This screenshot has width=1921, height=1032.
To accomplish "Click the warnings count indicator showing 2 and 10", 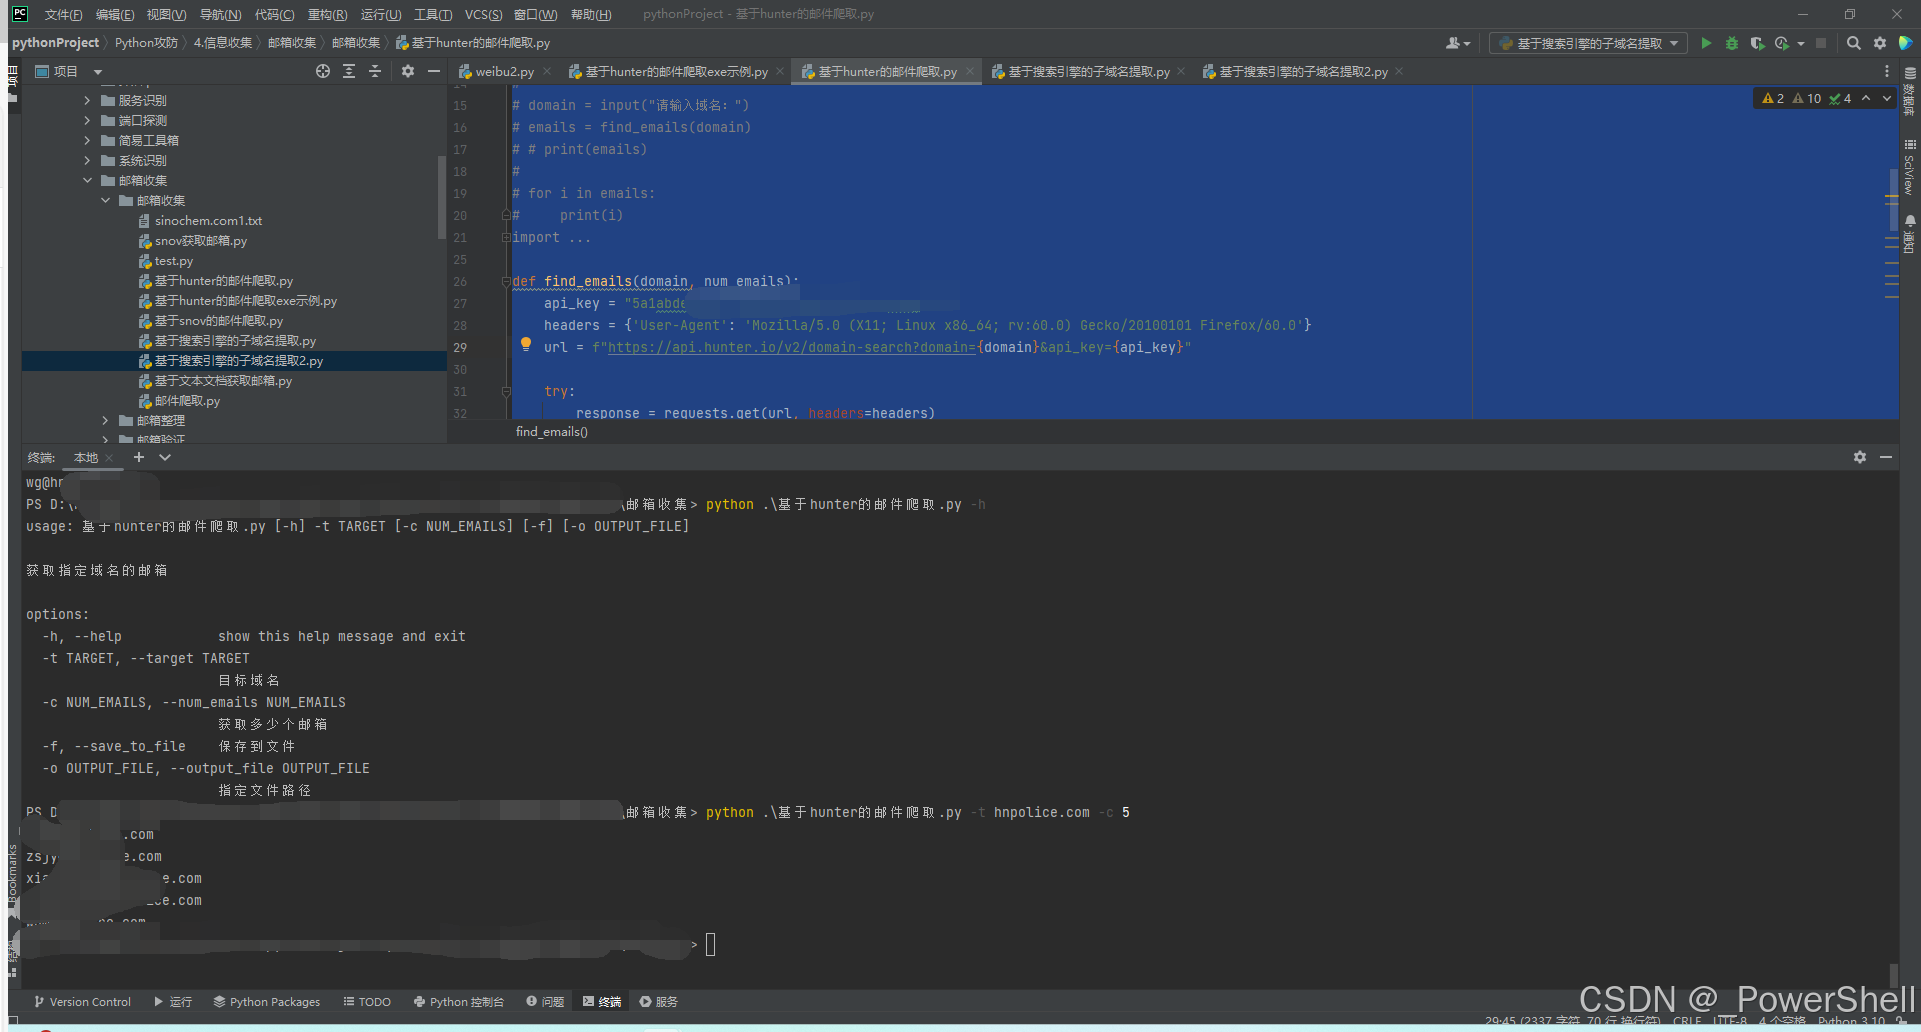I will click(x=1792, y=98).
